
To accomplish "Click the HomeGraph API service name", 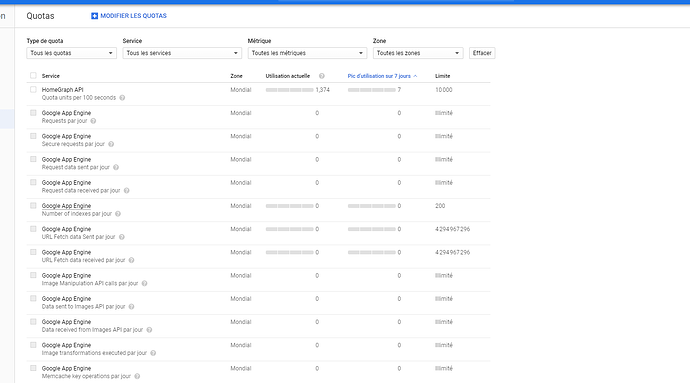I will (62, 90).
